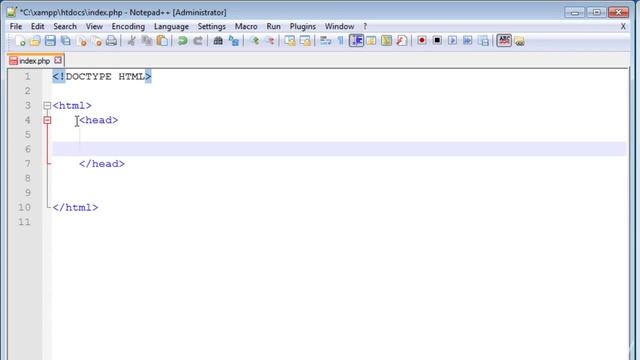The image size is (640, 360).
Task: Click the Close document toolbar icon
Action: 82,41
